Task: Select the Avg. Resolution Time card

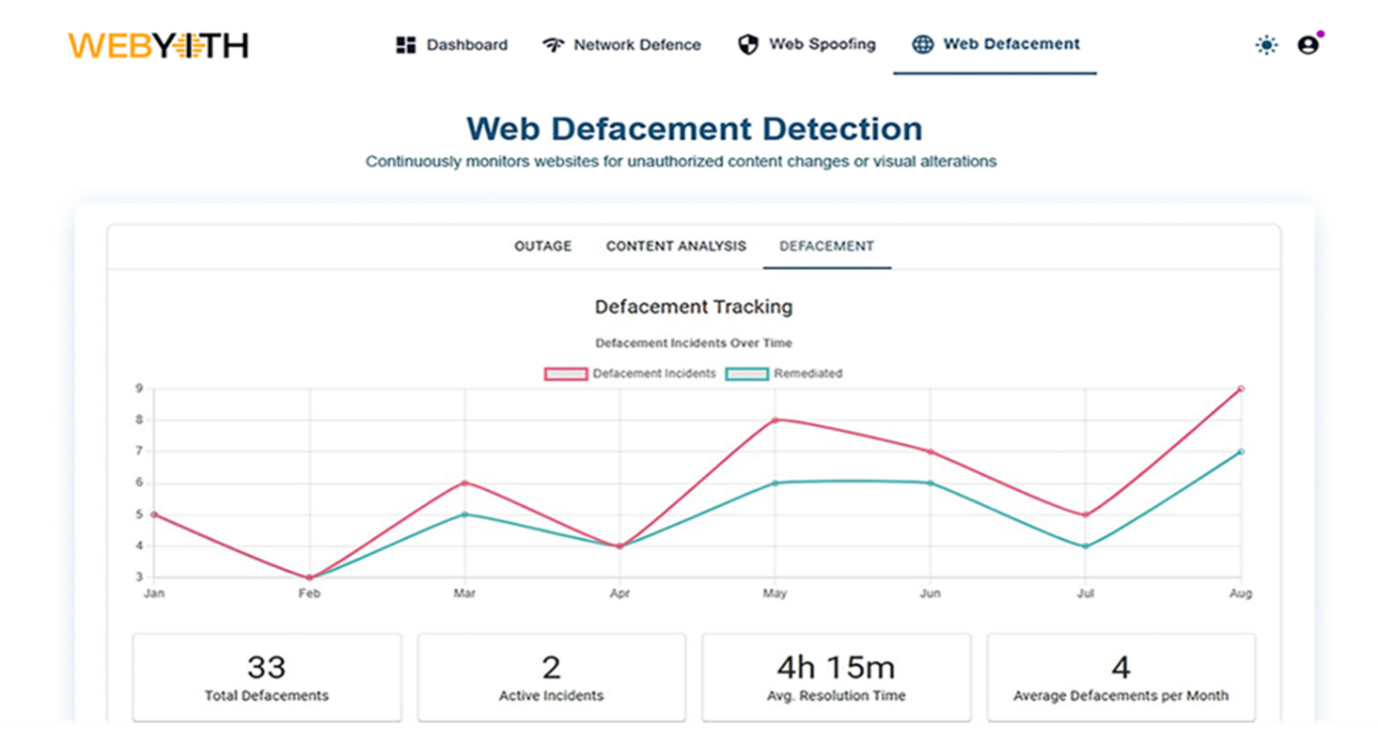Action: tap(836, 676)
